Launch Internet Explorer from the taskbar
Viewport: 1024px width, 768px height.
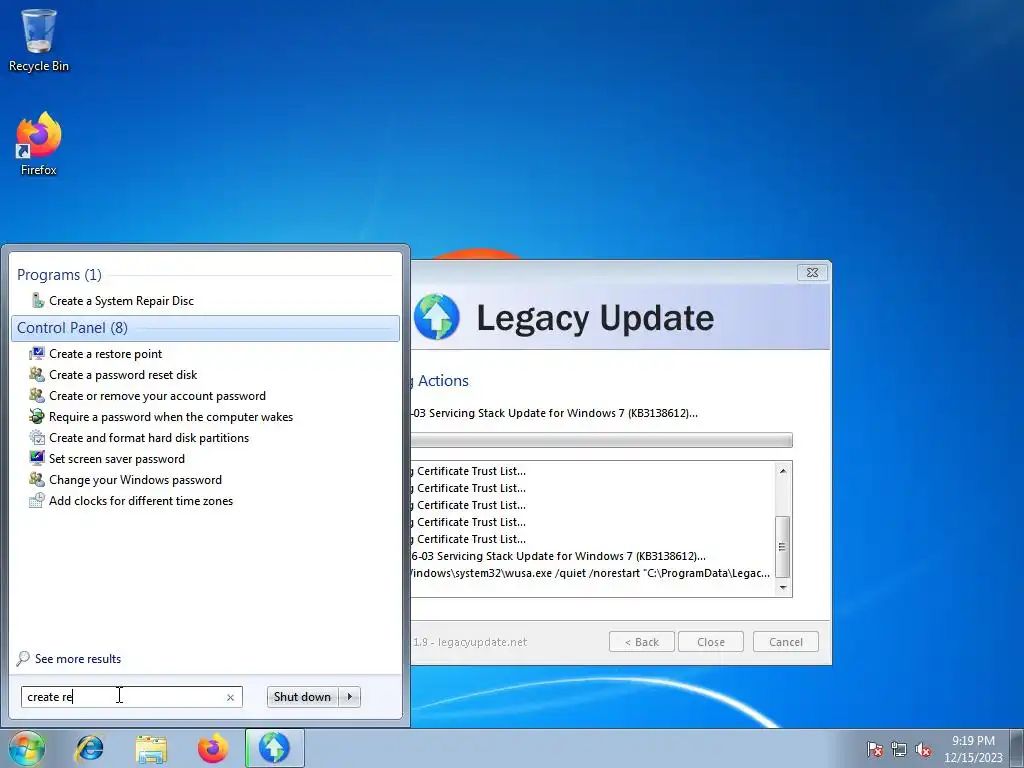click(x=89, y=748)
